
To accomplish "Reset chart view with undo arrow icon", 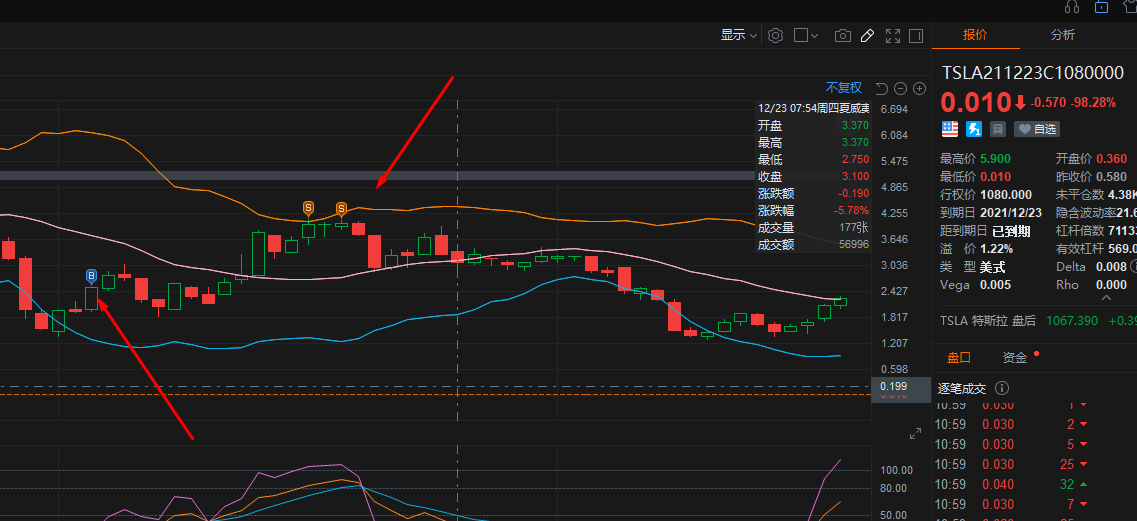I will [882, 89].
